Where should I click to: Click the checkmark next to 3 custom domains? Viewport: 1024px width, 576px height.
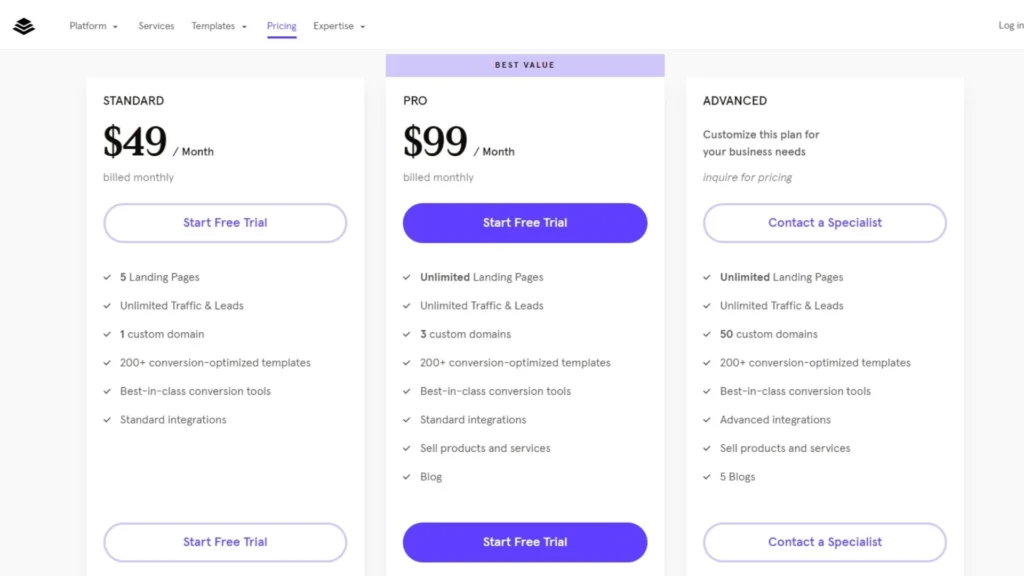click(407, 334)
